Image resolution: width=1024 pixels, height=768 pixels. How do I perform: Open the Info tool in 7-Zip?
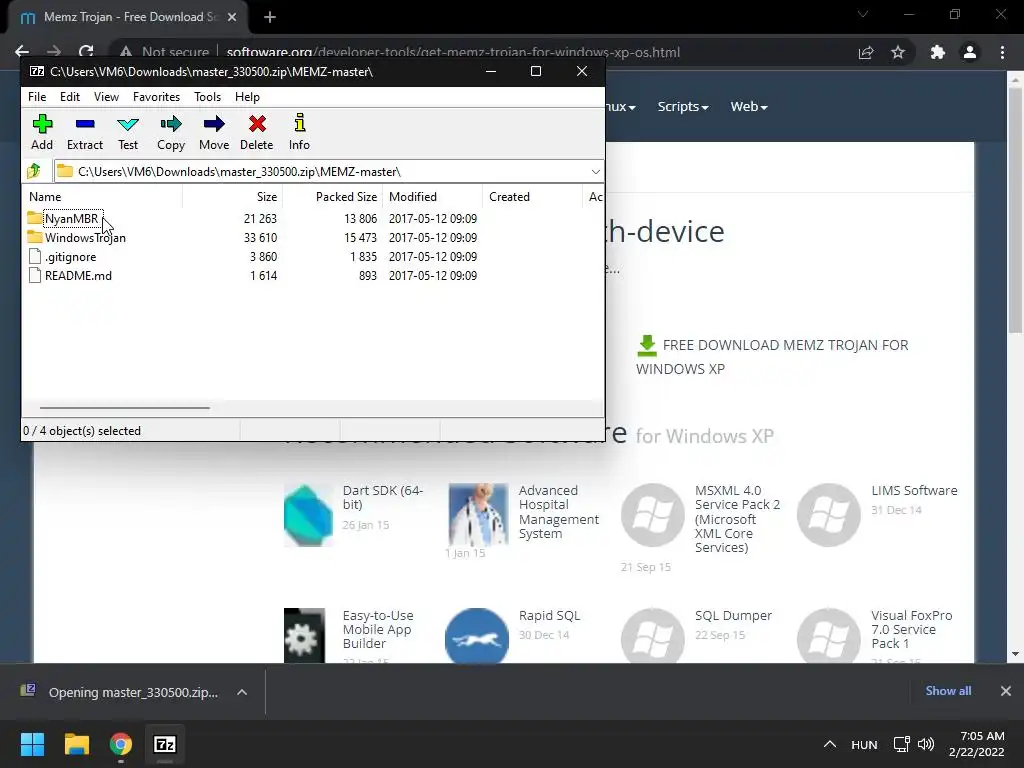point(299,132)
